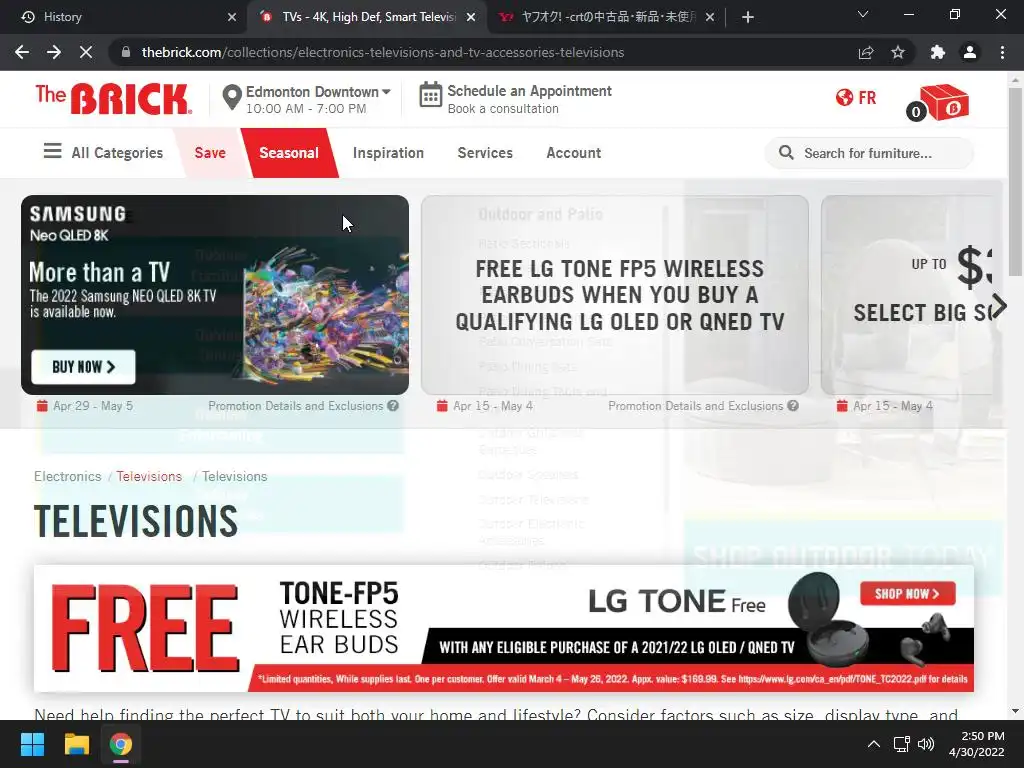Open the Seasonal menu item

289,153
